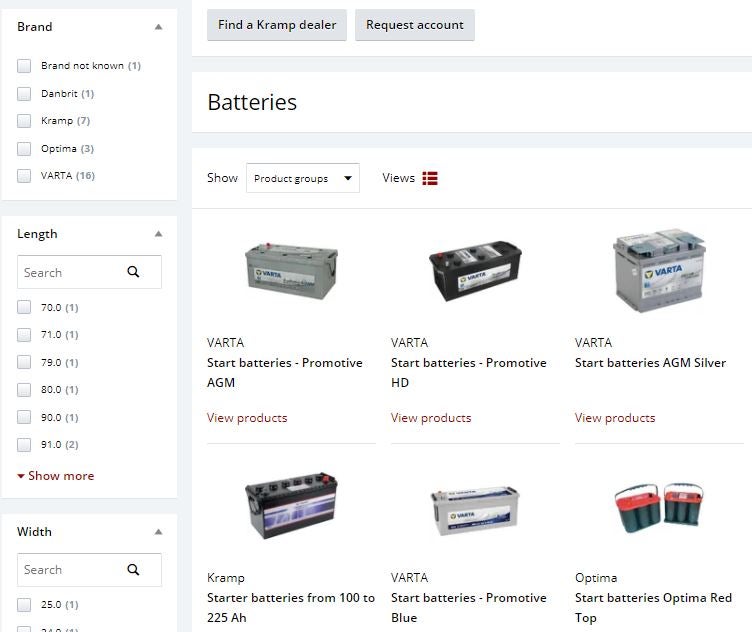Click the Kramp brand label above starter batteries
The image size is (752, 632).
226,578
